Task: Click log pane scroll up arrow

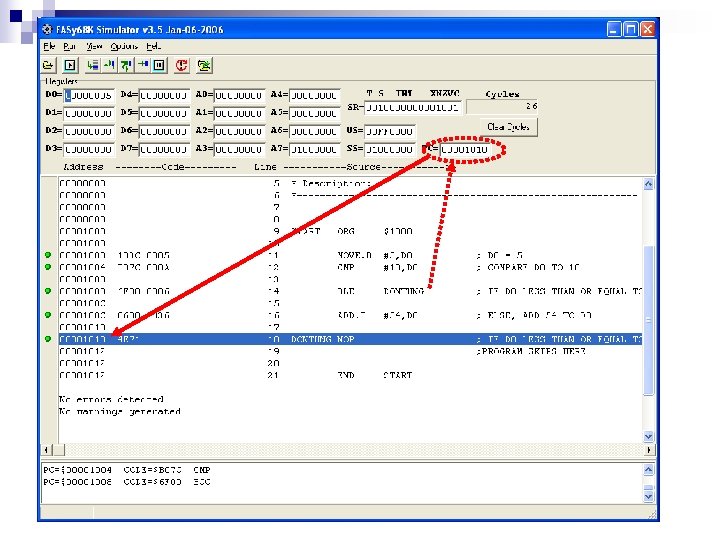Action: point(648,470)
